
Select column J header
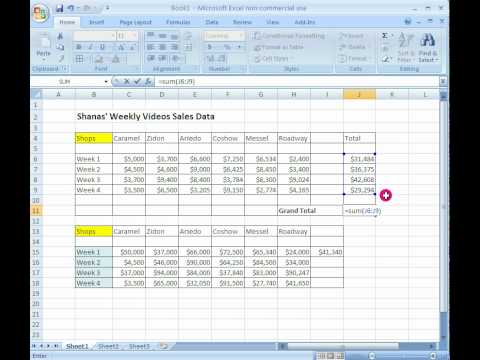pos(359,94)
